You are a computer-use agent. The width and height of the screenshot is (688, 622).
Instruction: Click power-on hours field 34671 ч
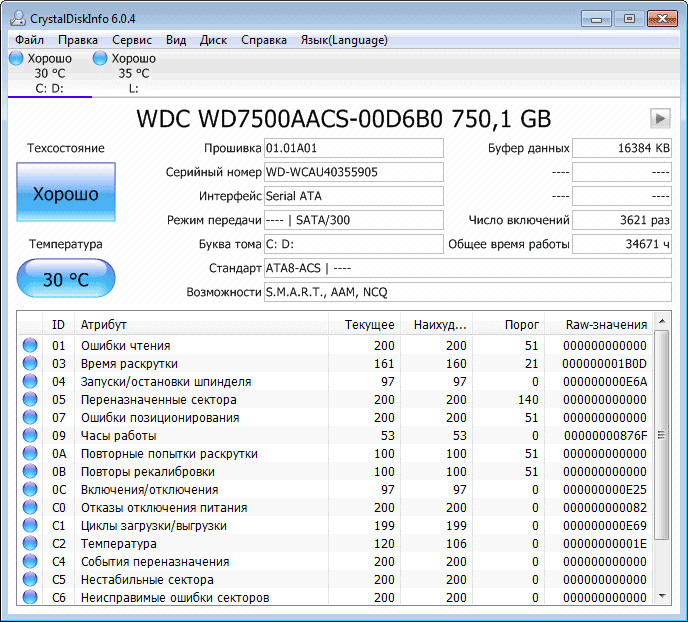coord(622,244)
